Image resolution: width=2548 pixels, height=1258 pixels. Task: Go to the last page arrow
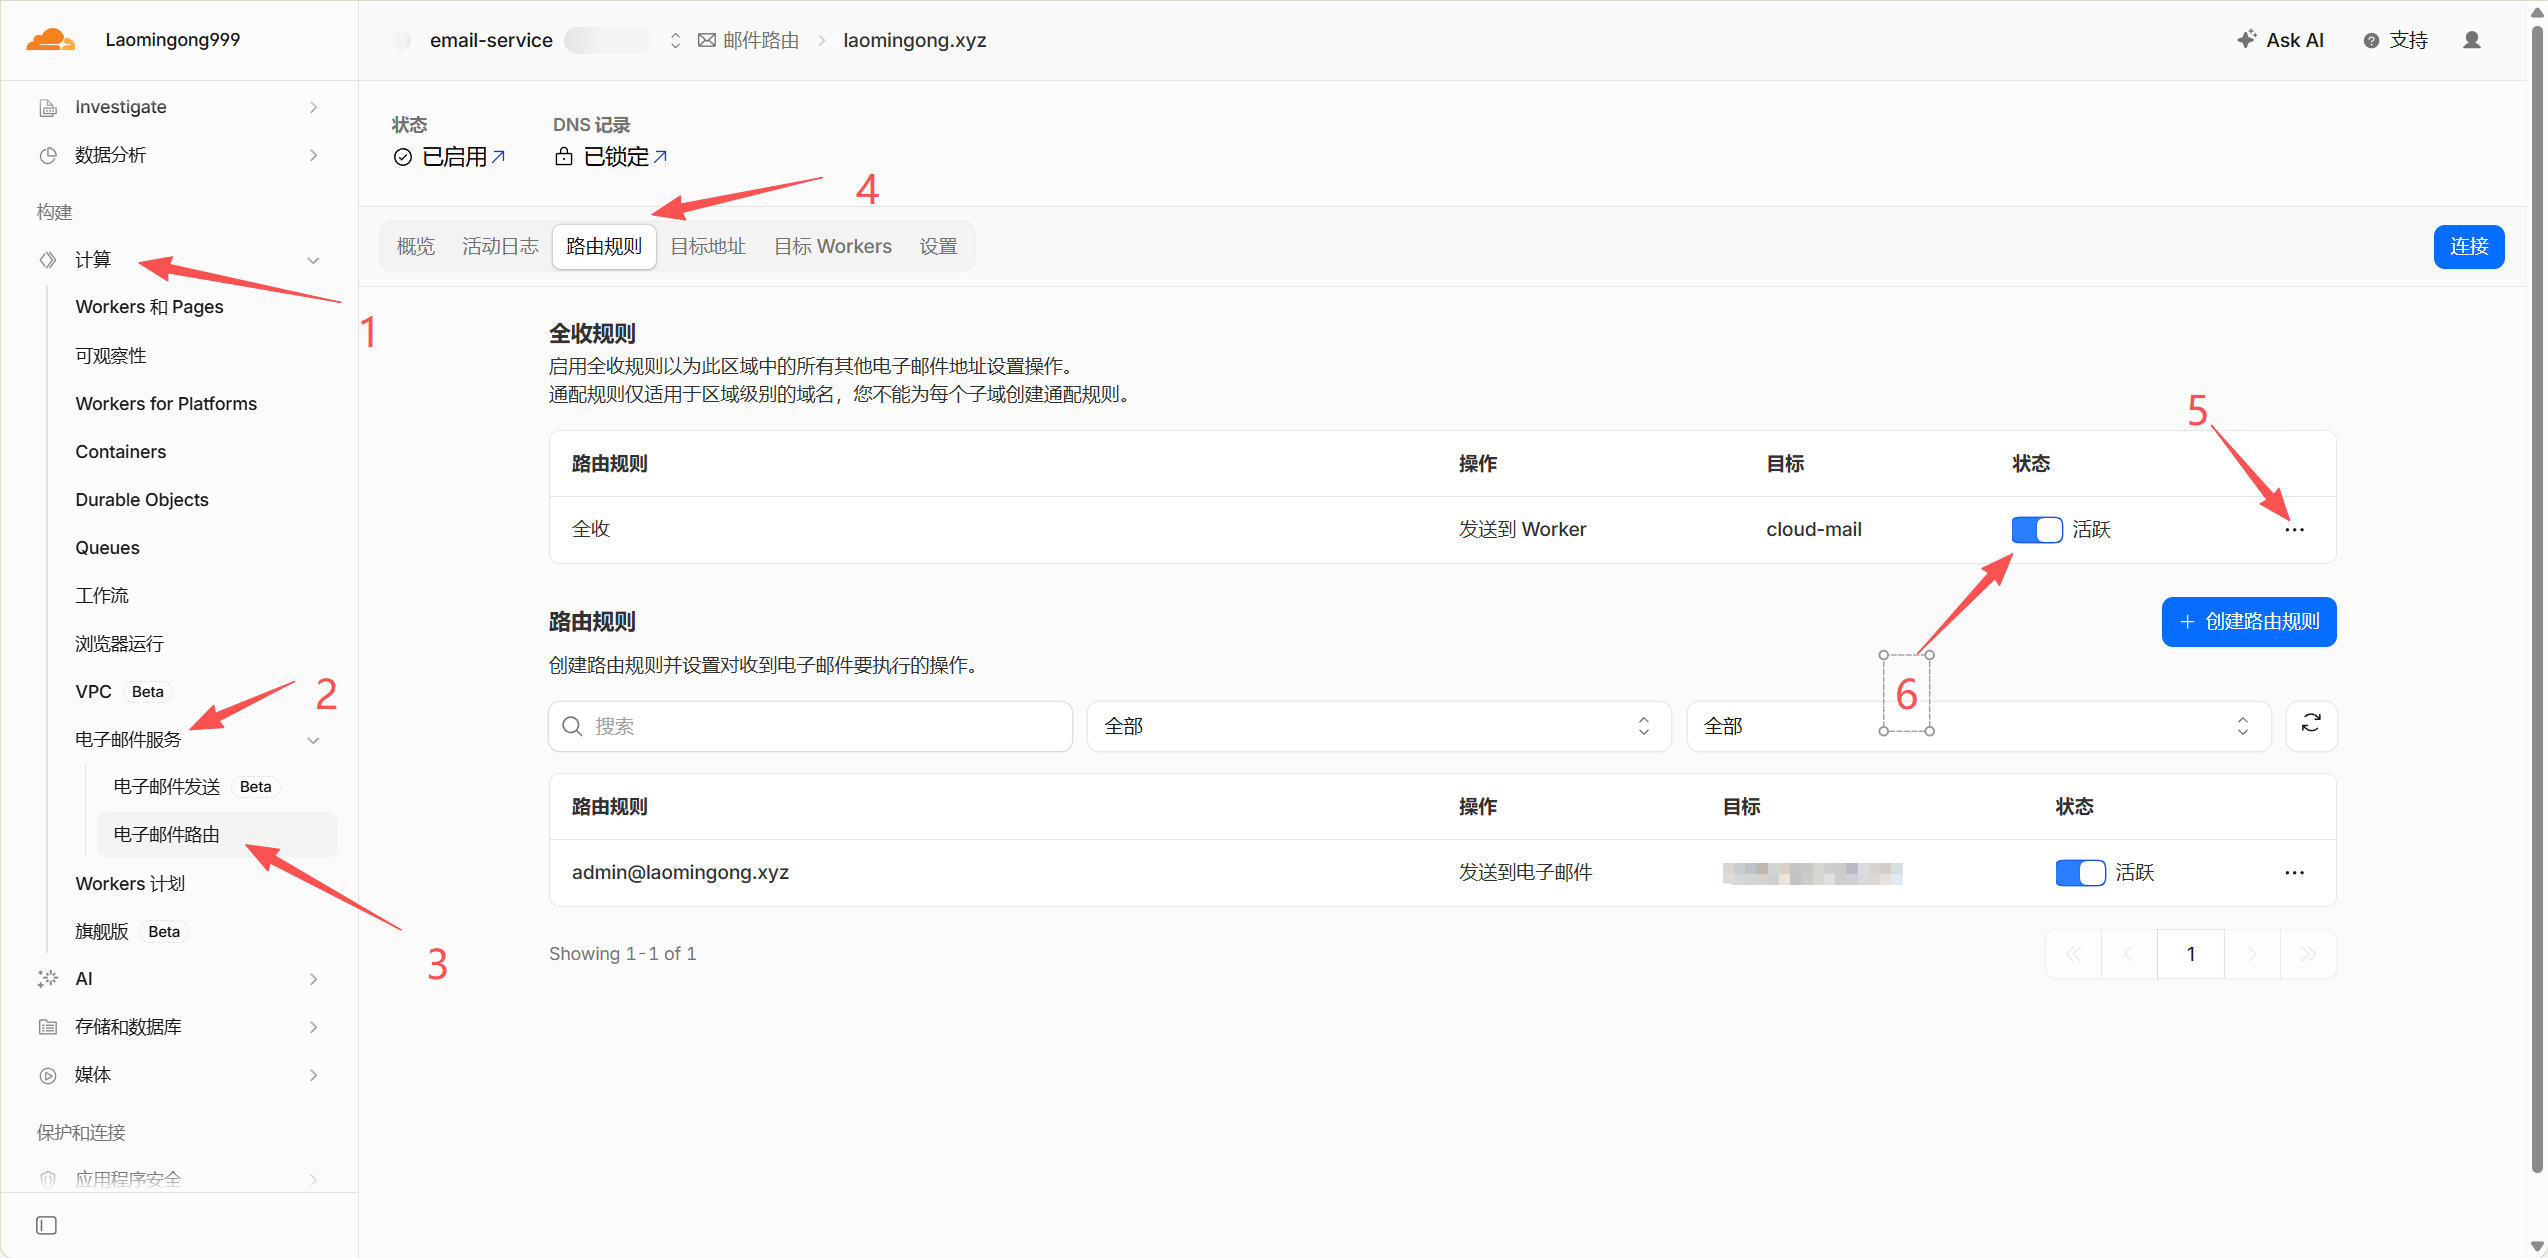pos(2308,954)
